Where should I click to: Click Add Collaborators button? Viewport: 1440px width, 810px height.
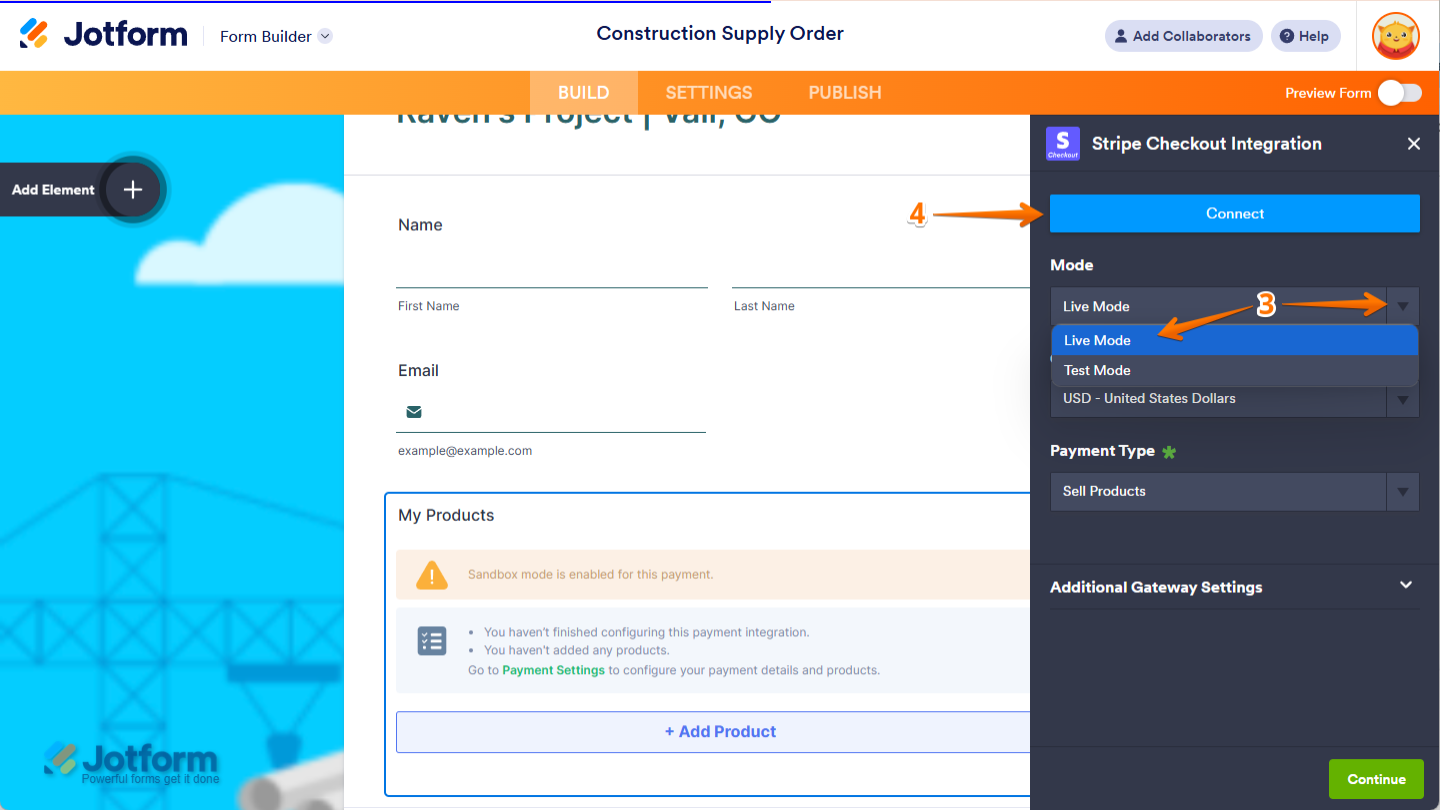tap(1184, 36)
